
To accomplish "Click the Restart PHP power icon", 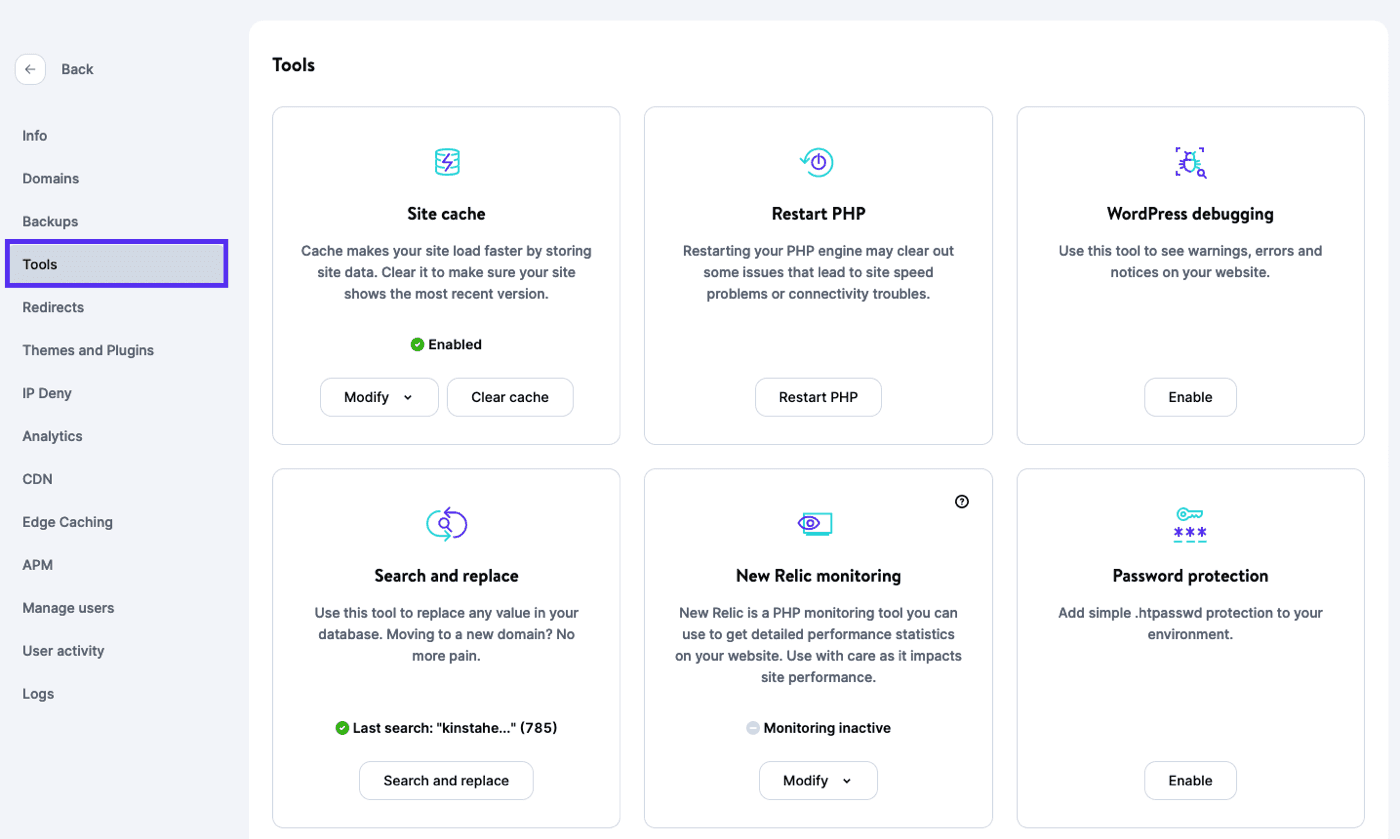I will [817, 162].
